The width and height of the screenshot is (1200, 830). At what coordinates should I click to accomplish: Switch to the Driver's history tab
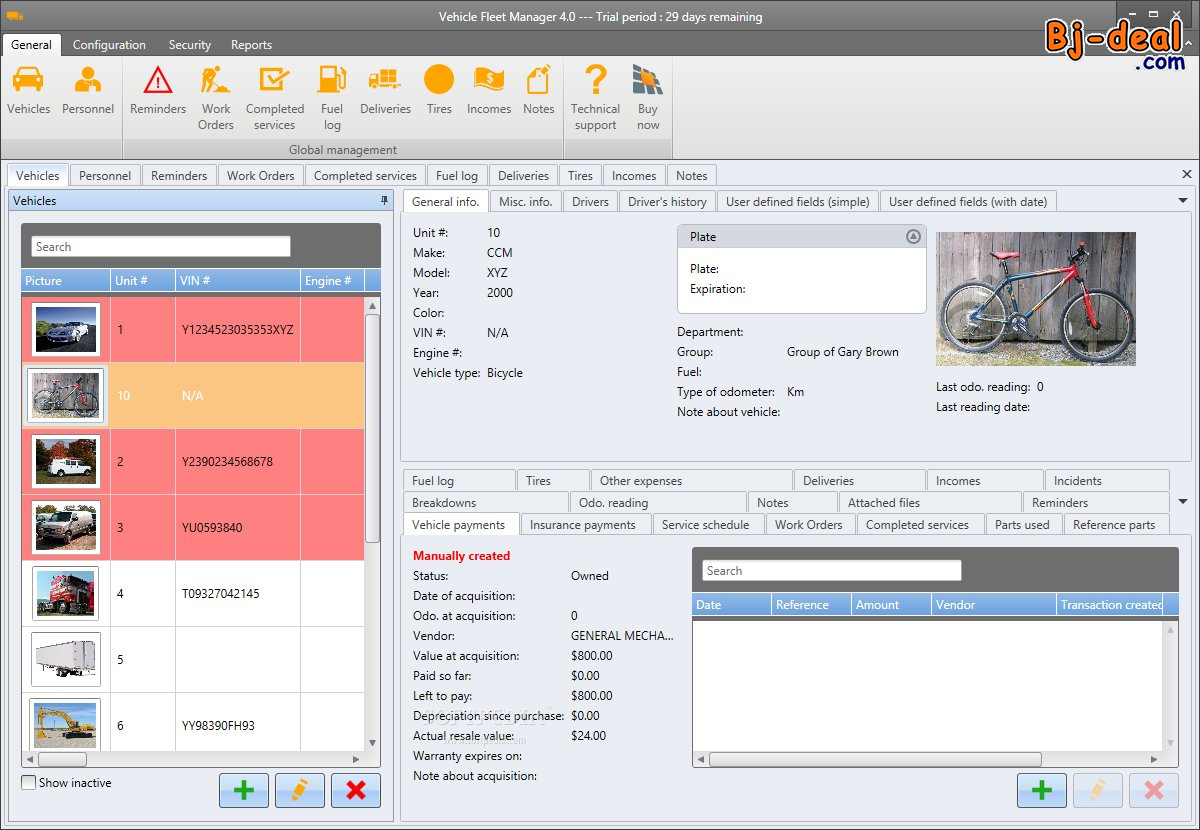[x=666, y=200]
